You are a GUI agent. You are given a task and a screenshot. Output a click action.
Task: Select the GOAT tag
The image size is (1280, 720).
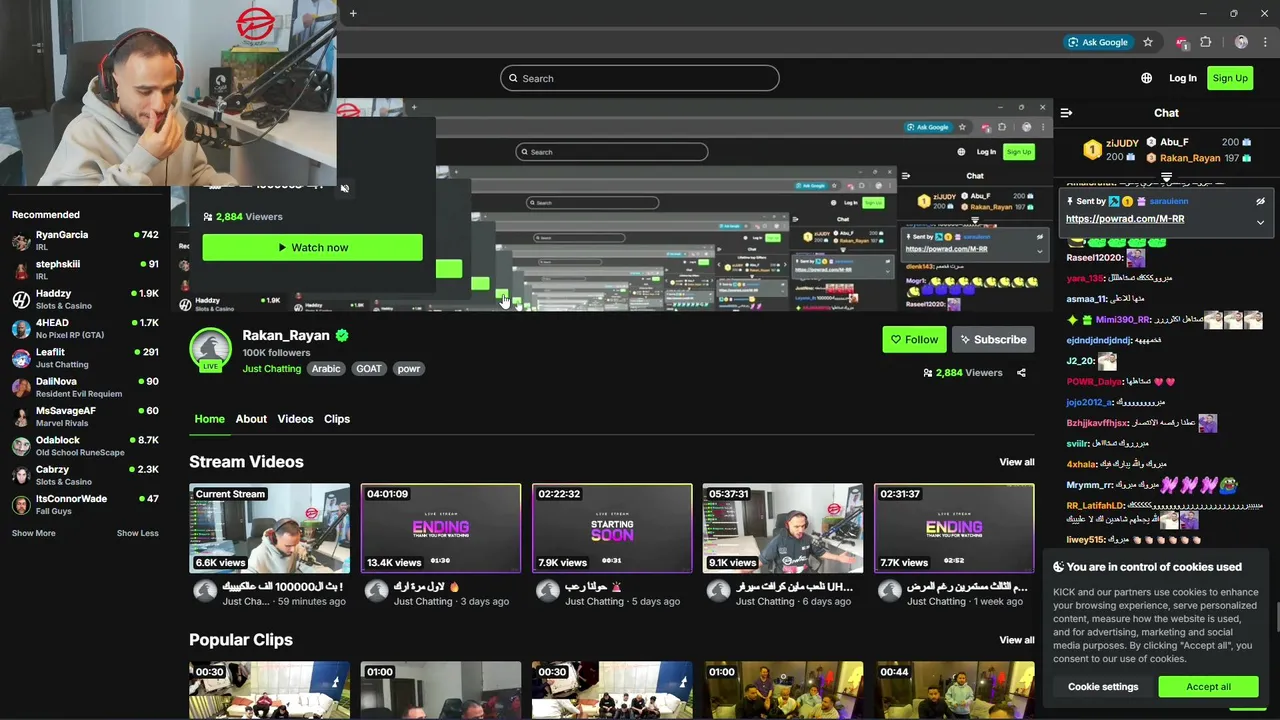click(x=369, y=369)
